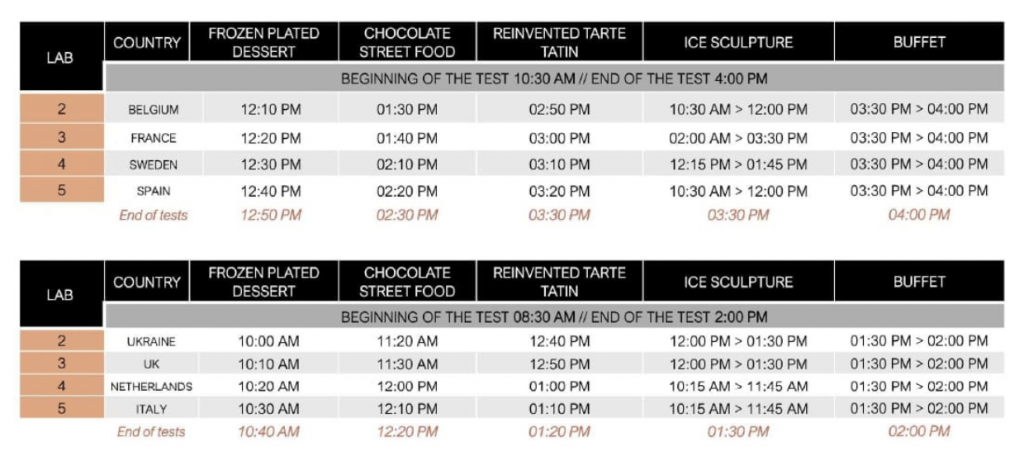Click the banner stating test begins 10:30 AM
The height and width of the screenshot is (461, 1024).
pos(554,79)
